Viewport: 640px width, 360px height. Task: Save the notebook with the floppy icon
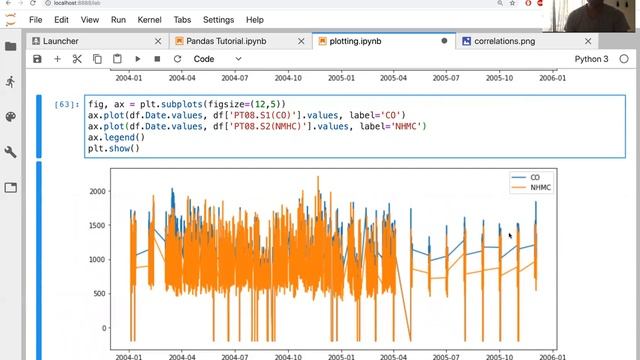point(37,59)
